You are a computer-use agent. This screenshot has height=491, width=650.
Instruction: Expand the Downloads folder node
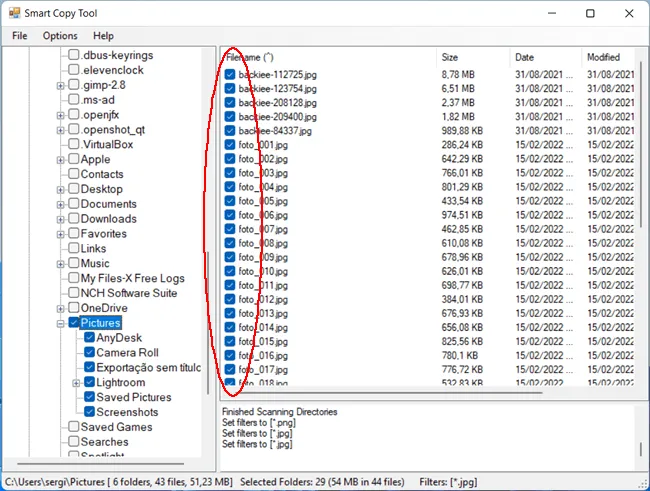pyautogui.click(x=61, y=220)
